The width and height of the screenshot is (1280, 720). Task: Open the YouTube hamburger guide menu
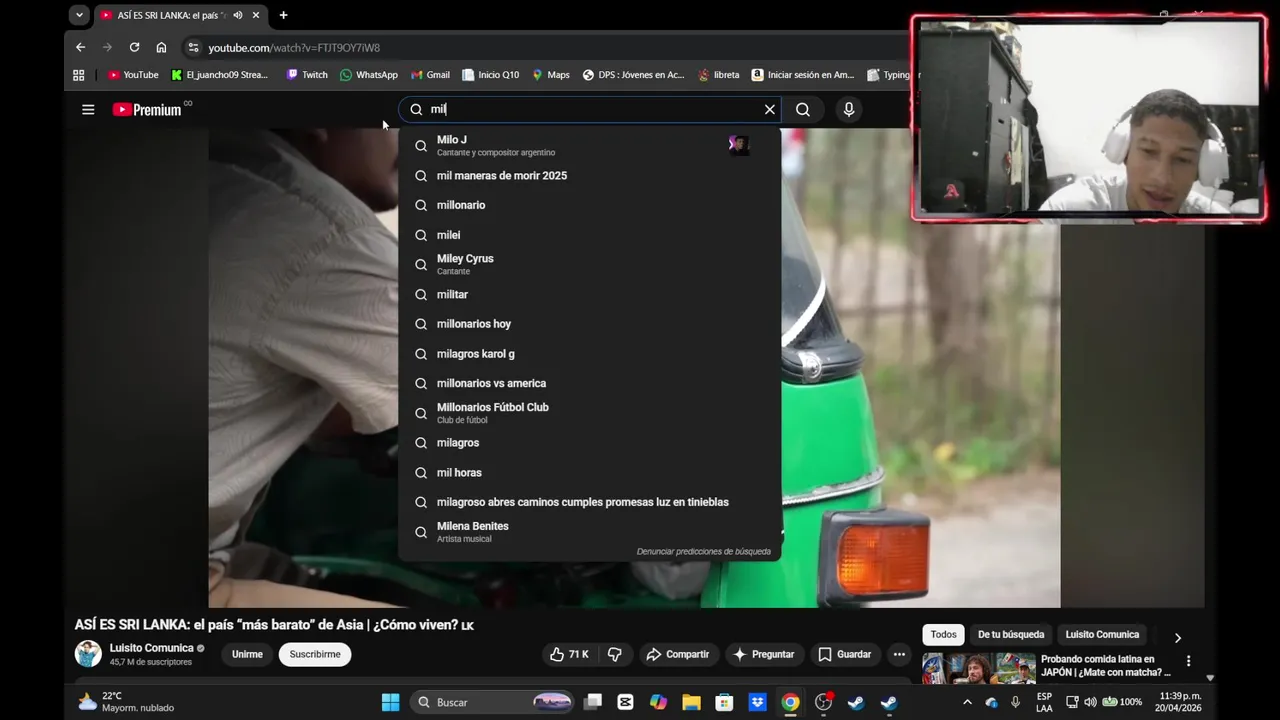point(88,110)
